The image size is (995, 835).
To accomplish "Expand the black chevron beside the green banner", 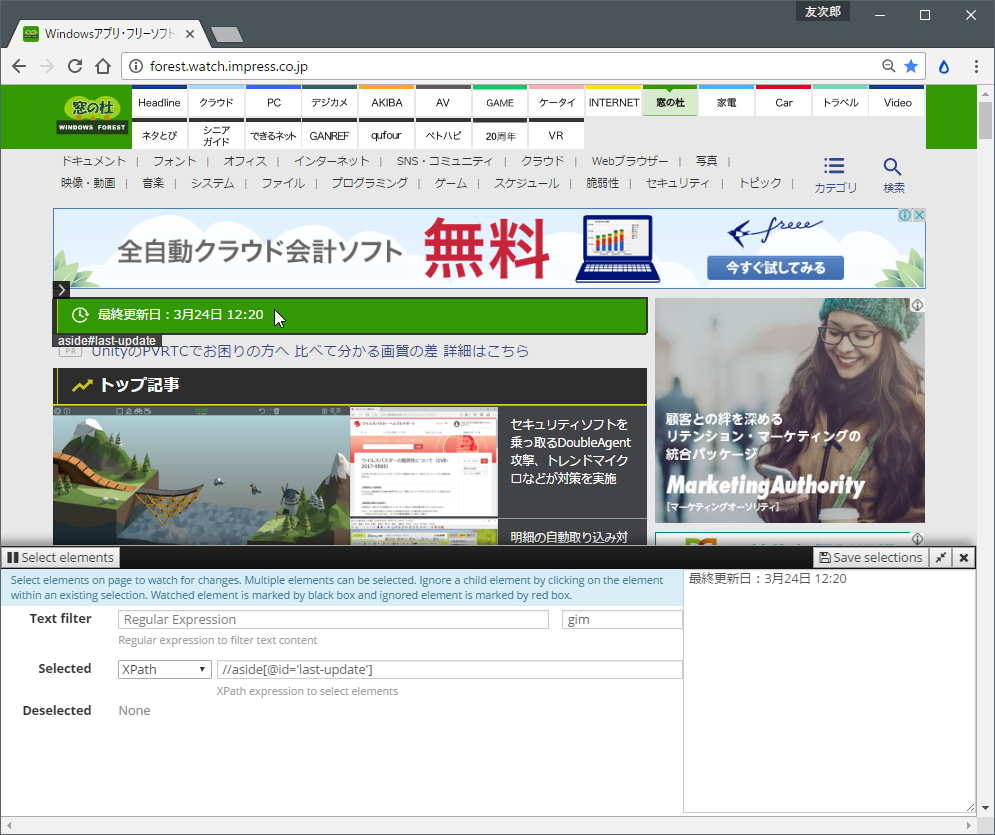I will [61, 289].
